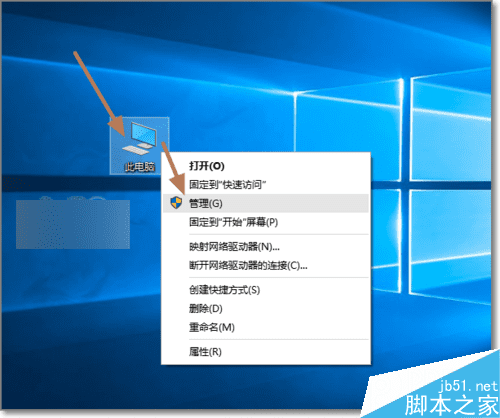The height and width of the screenshot is (418, 500).
Task: Select the 此电脑 desktop icon
Action: [x=140, y=146]
